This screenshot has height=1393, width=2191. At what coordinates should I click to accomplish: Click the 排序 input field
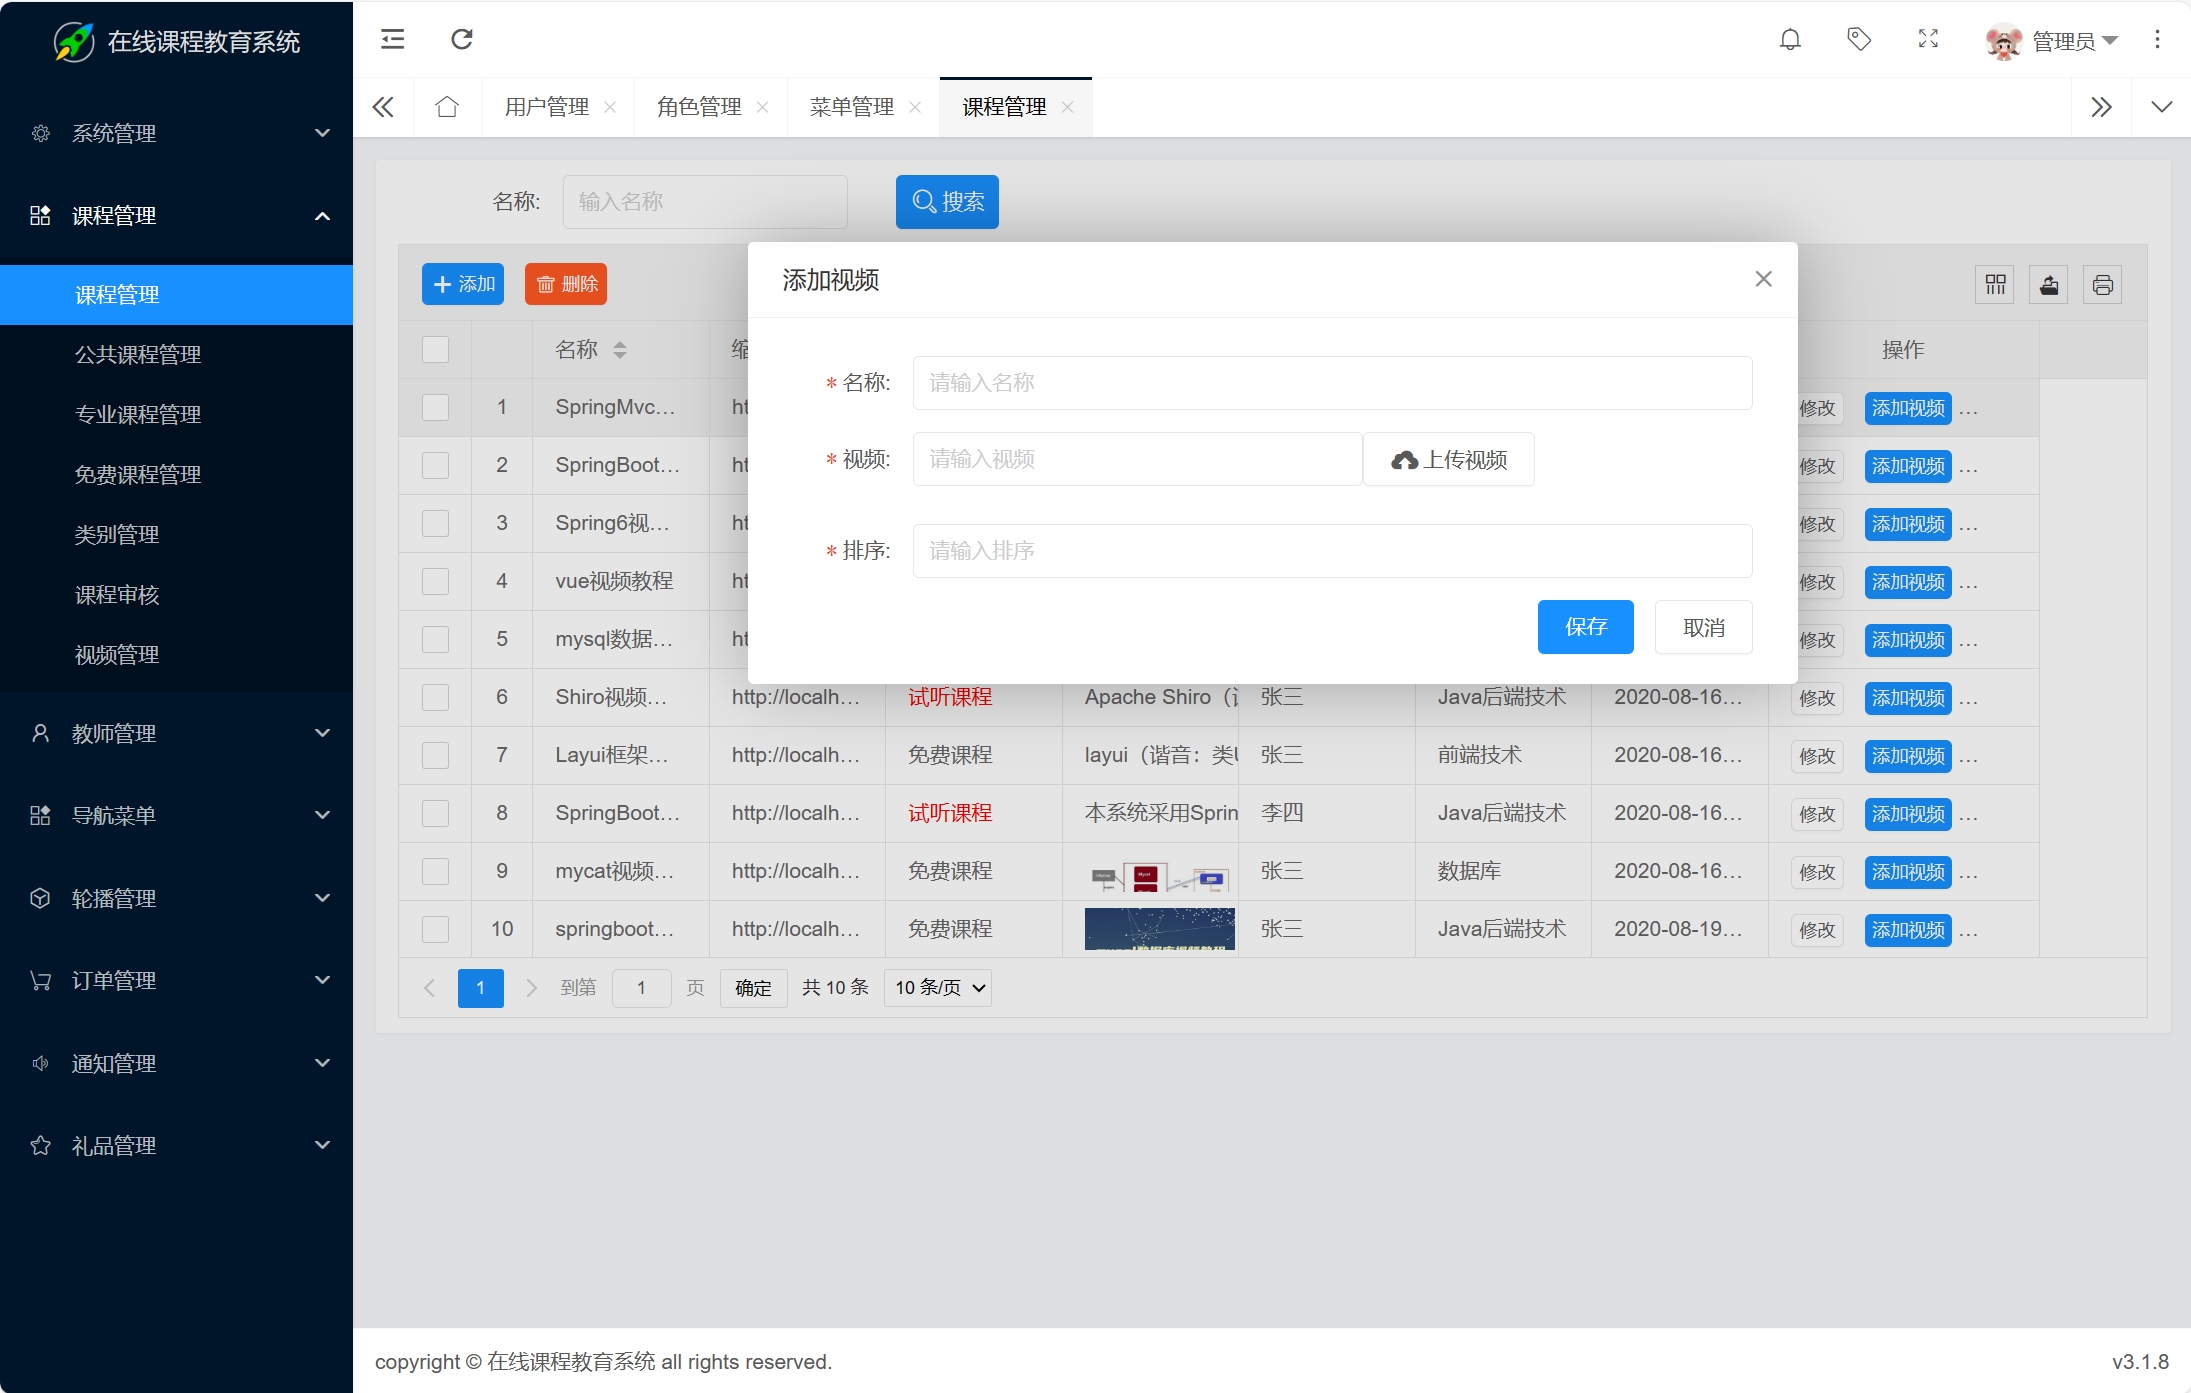[1331, 551]
